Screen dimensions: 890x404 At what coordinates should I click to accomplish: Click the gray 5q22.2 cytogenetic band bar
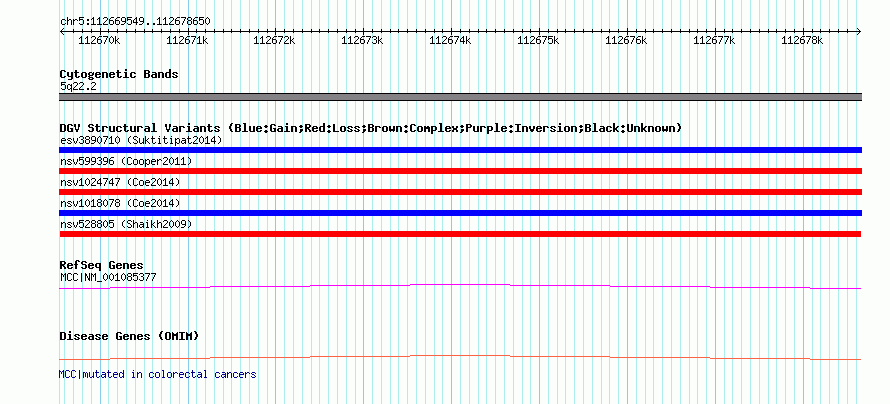coord(460,97)
